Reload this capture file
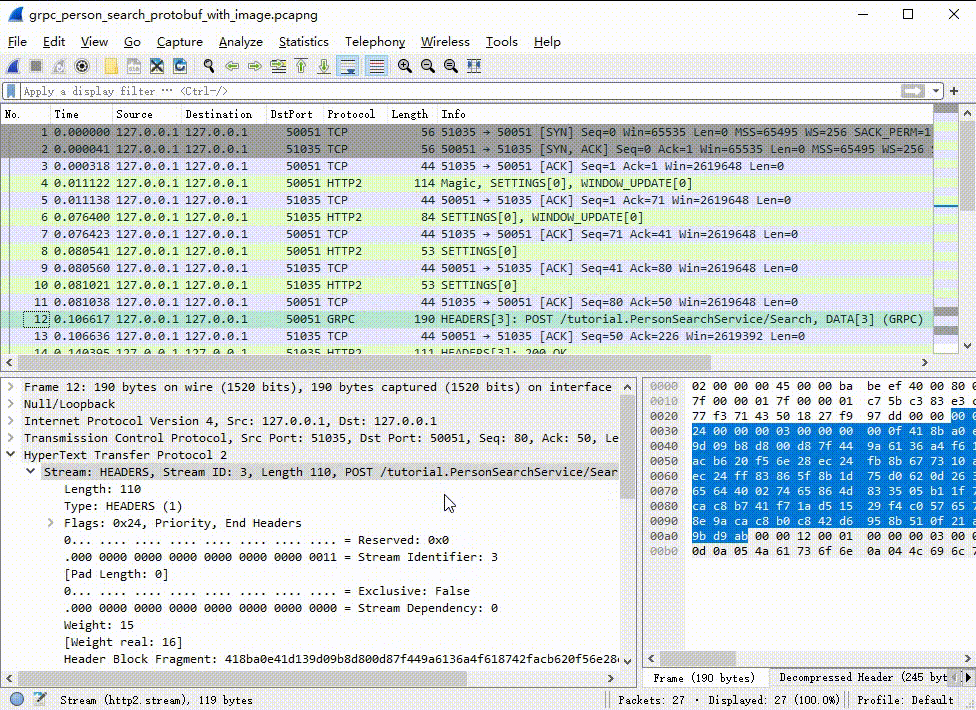 click(x=180, y=66)
